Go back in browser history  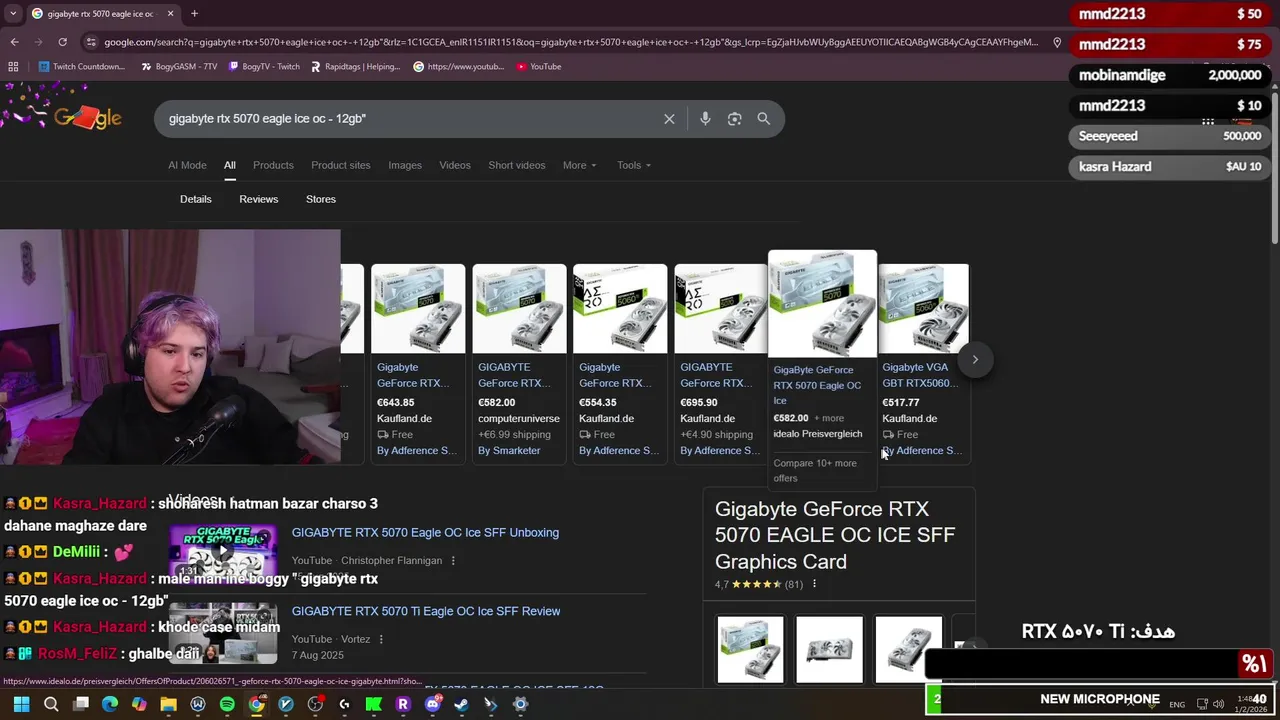(x=14, y=42)
